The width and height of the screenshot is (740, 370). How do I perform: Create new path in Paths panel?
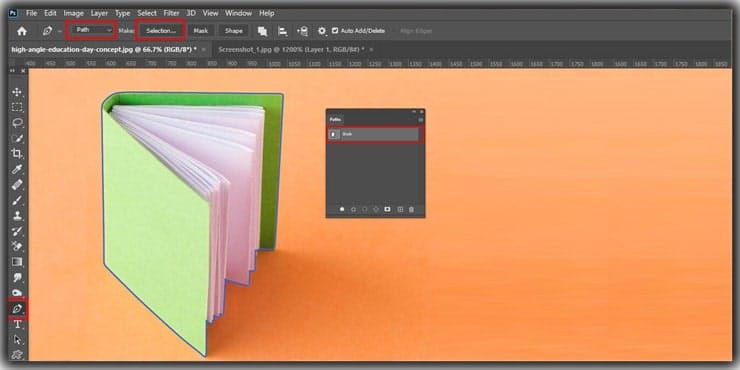point(400,209)
